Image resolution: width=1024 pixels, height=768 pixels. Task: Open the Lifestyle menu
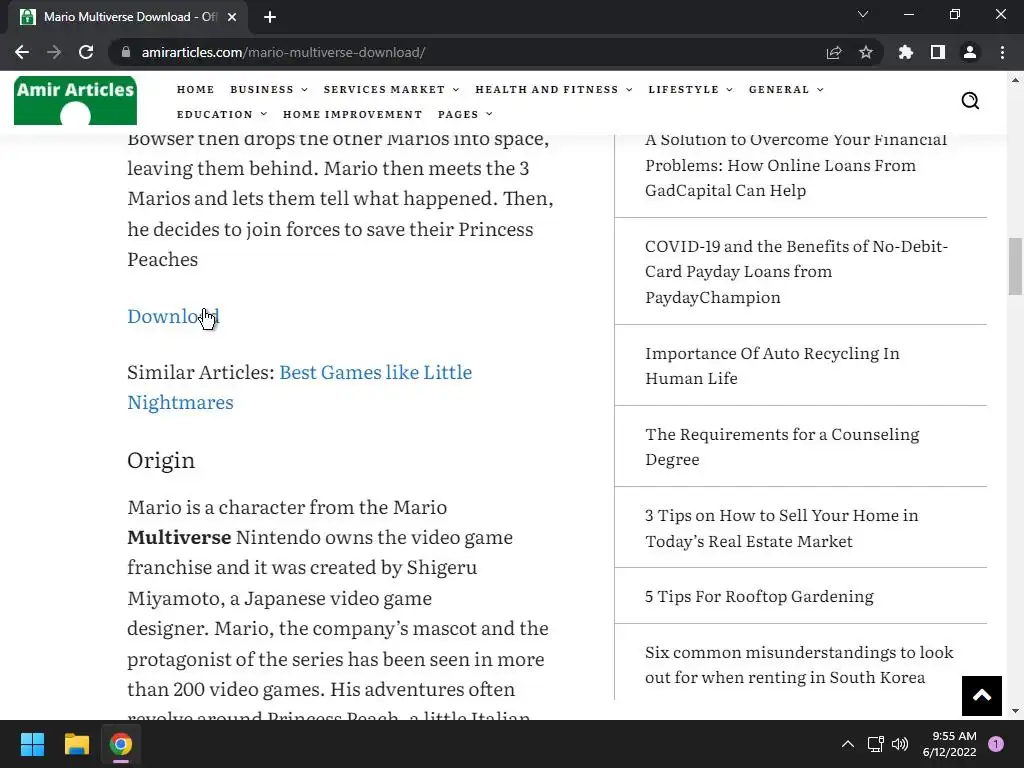pos(683,89)
